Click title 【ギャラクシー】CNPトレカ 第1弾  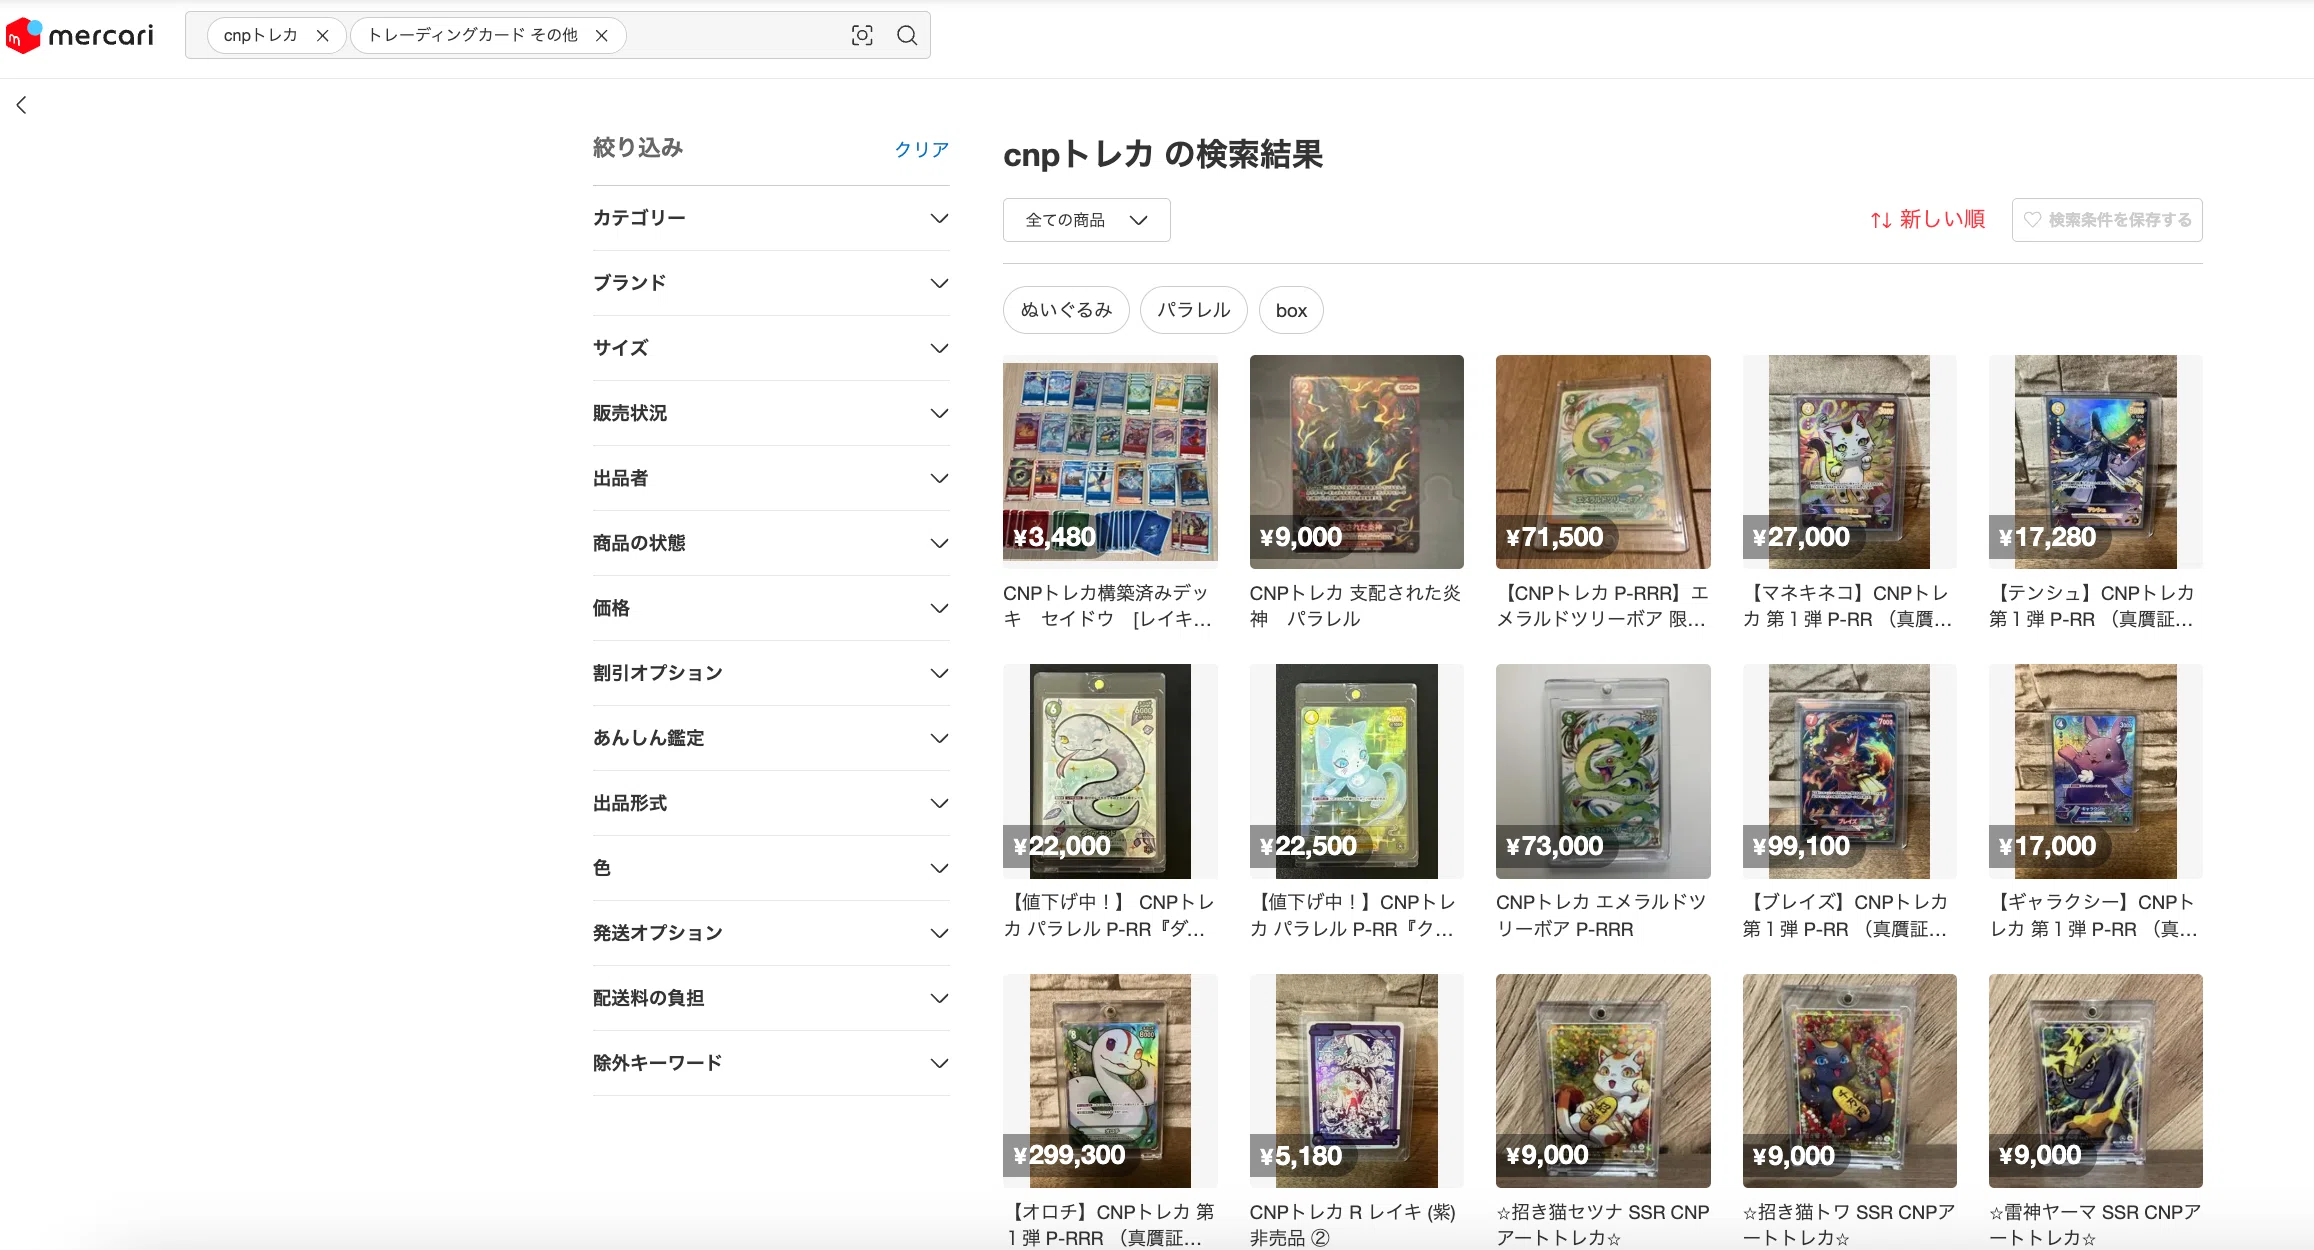tap(2094, 915)
